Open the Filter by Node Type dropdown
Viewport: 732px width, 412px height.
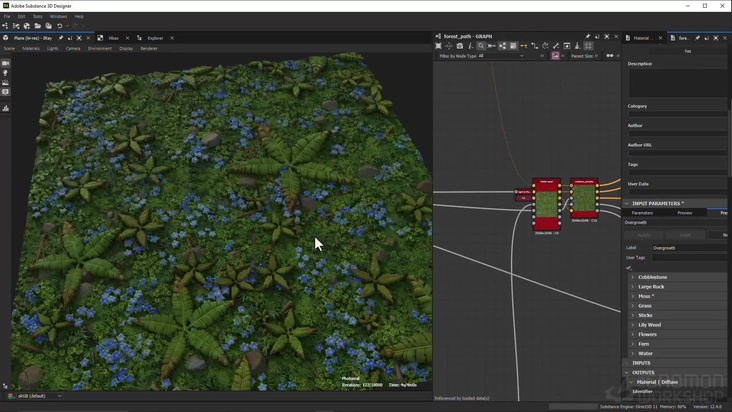500,56
